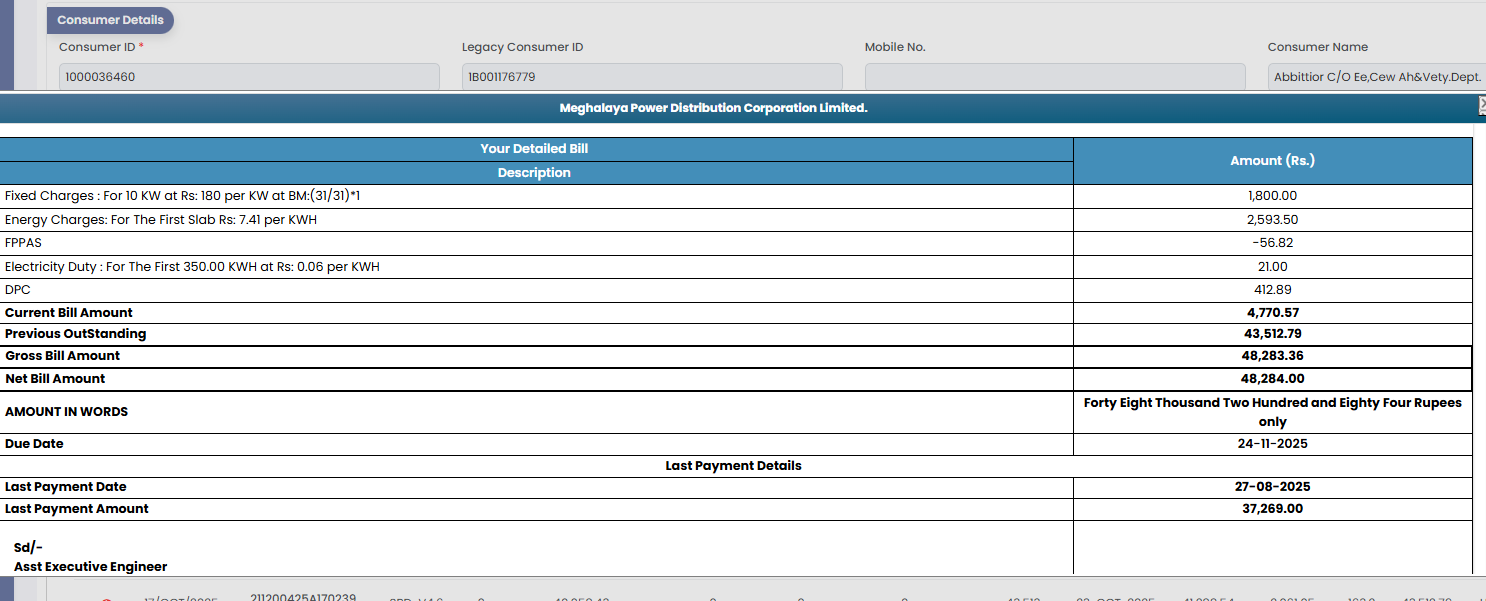Focus the Legacy Consumer ID field
Viewport: 1486px width, 601px height.
coord(651,77)
